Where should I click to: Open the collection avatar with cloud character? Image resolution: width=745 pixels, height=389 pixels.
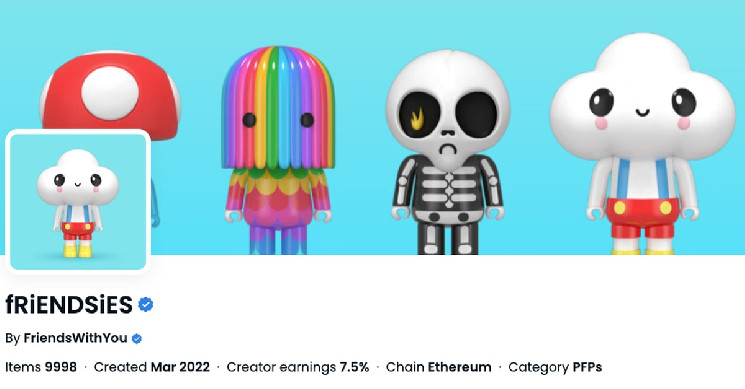click(x=78, y=202)
